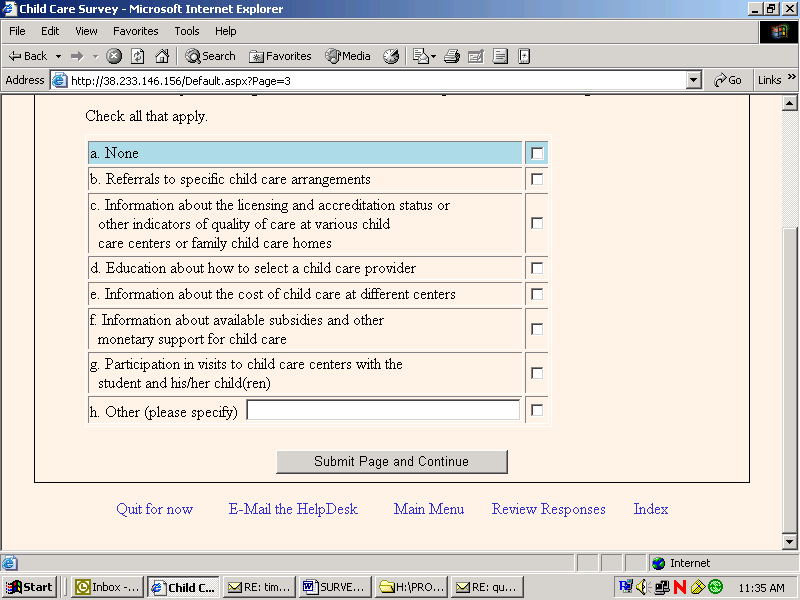Click the Stop toolbar icon
The height and width of the screenshot is (600, 800).
114,56
